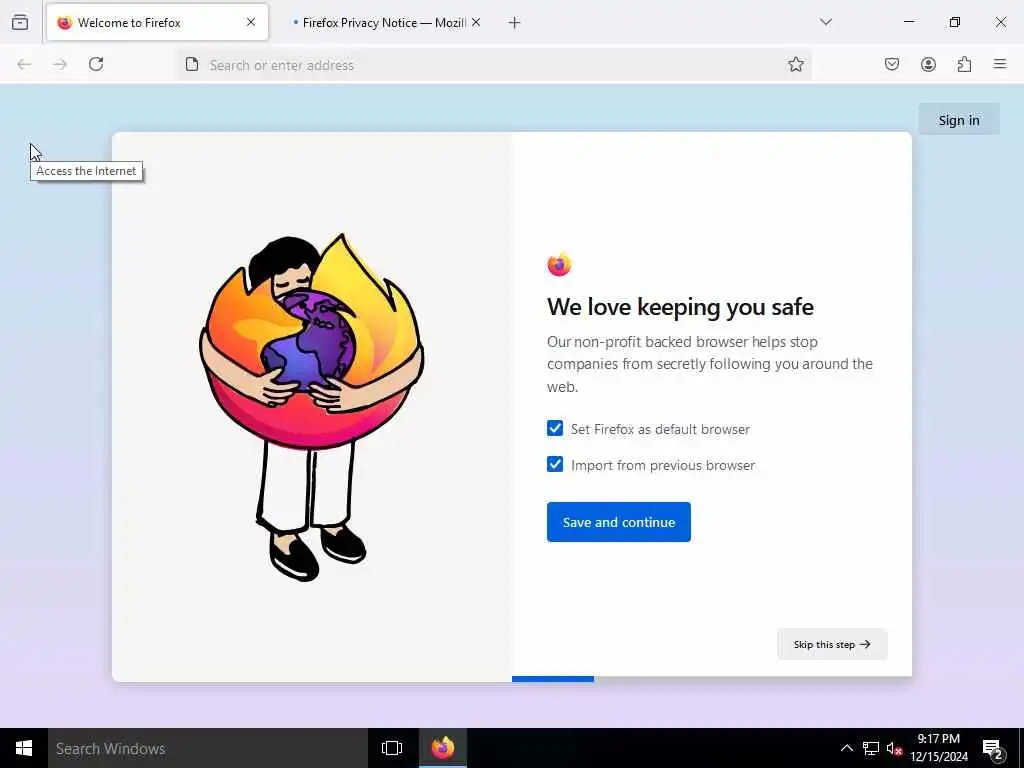The width and height of the screenshot is (1024, 768).
Task: Bookmark this page with the star
Action: click(795, 64)
